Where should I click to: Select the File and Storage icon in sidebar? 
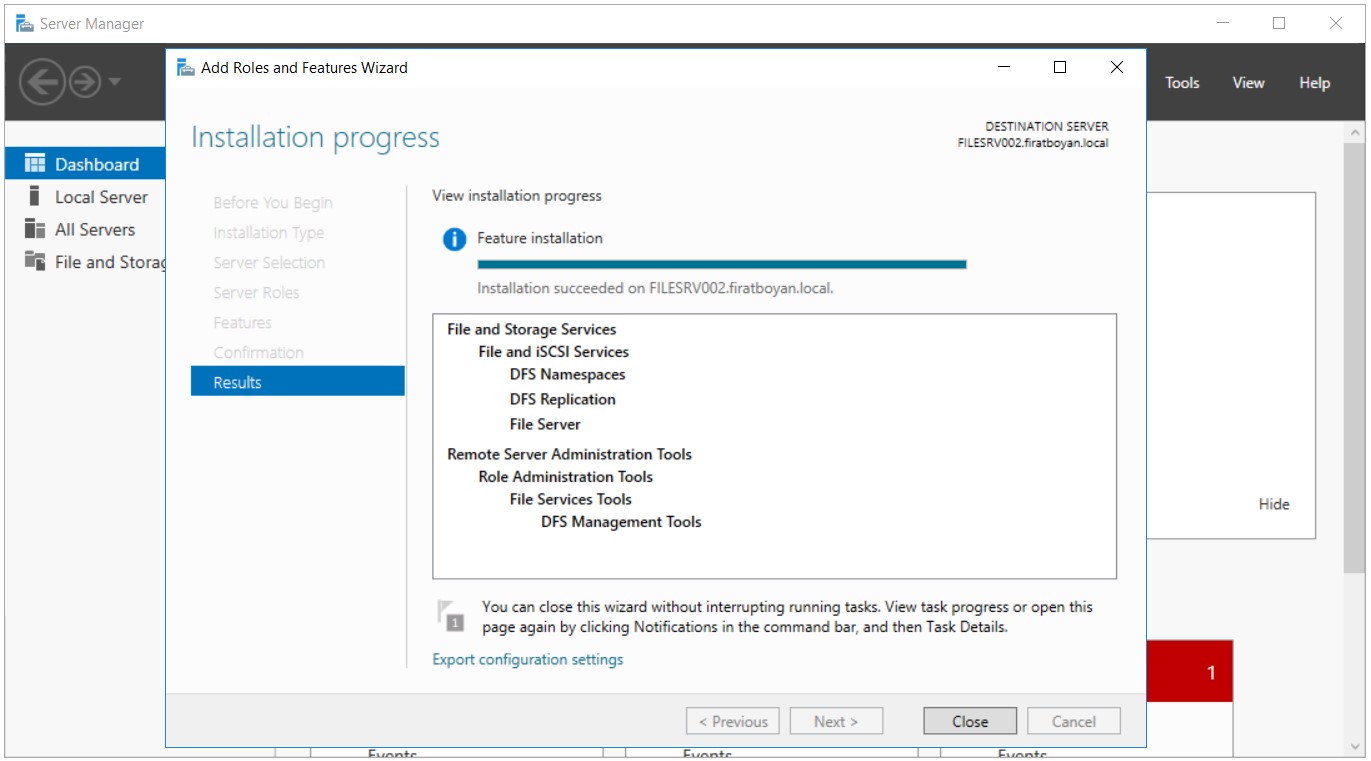pyautogui.click(x=35, y=261)
